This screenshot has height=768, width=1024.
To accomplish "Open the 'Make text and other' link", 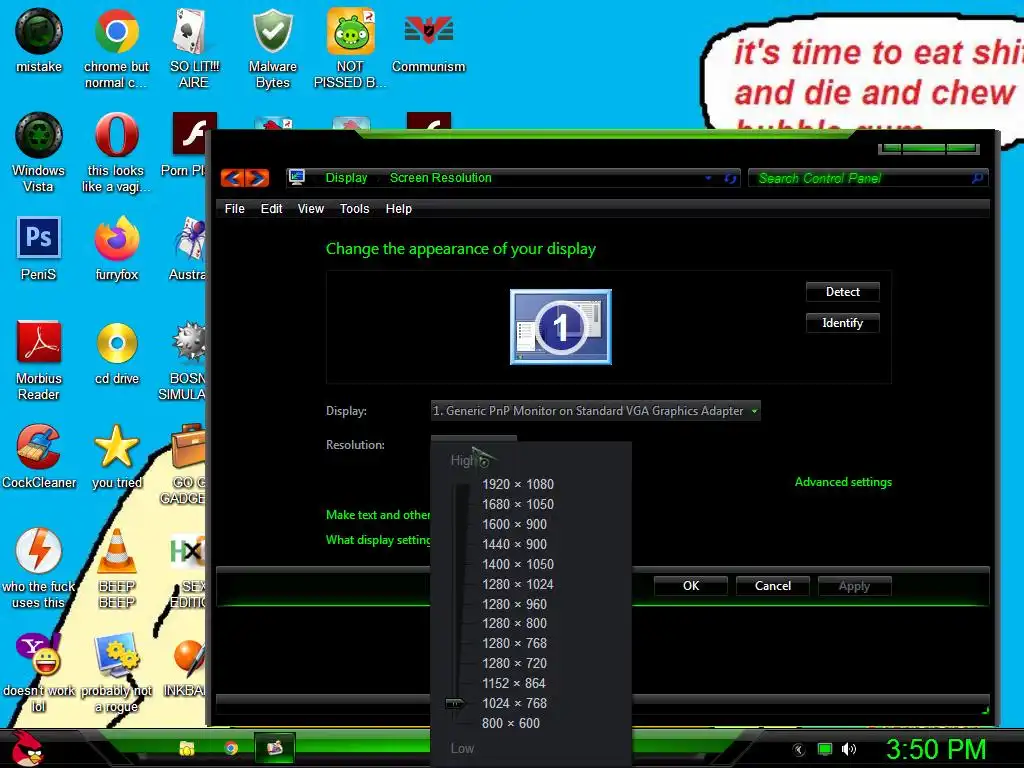I will 378,515.
